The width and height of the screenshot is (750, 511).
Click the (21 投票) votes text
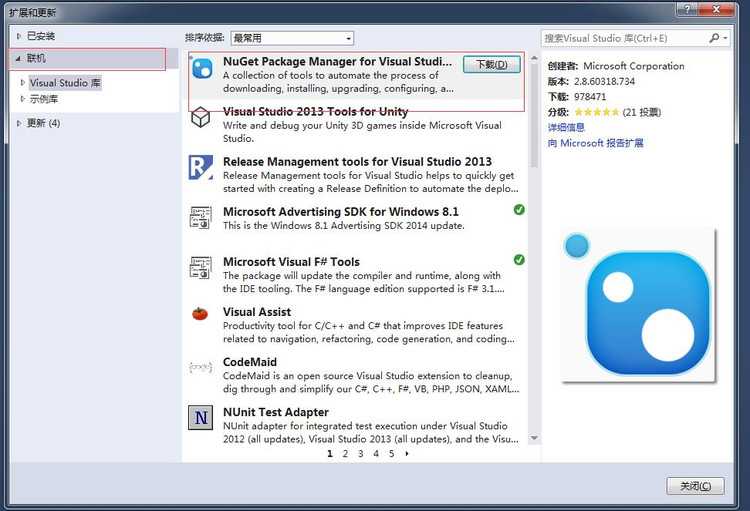[642, 112]
